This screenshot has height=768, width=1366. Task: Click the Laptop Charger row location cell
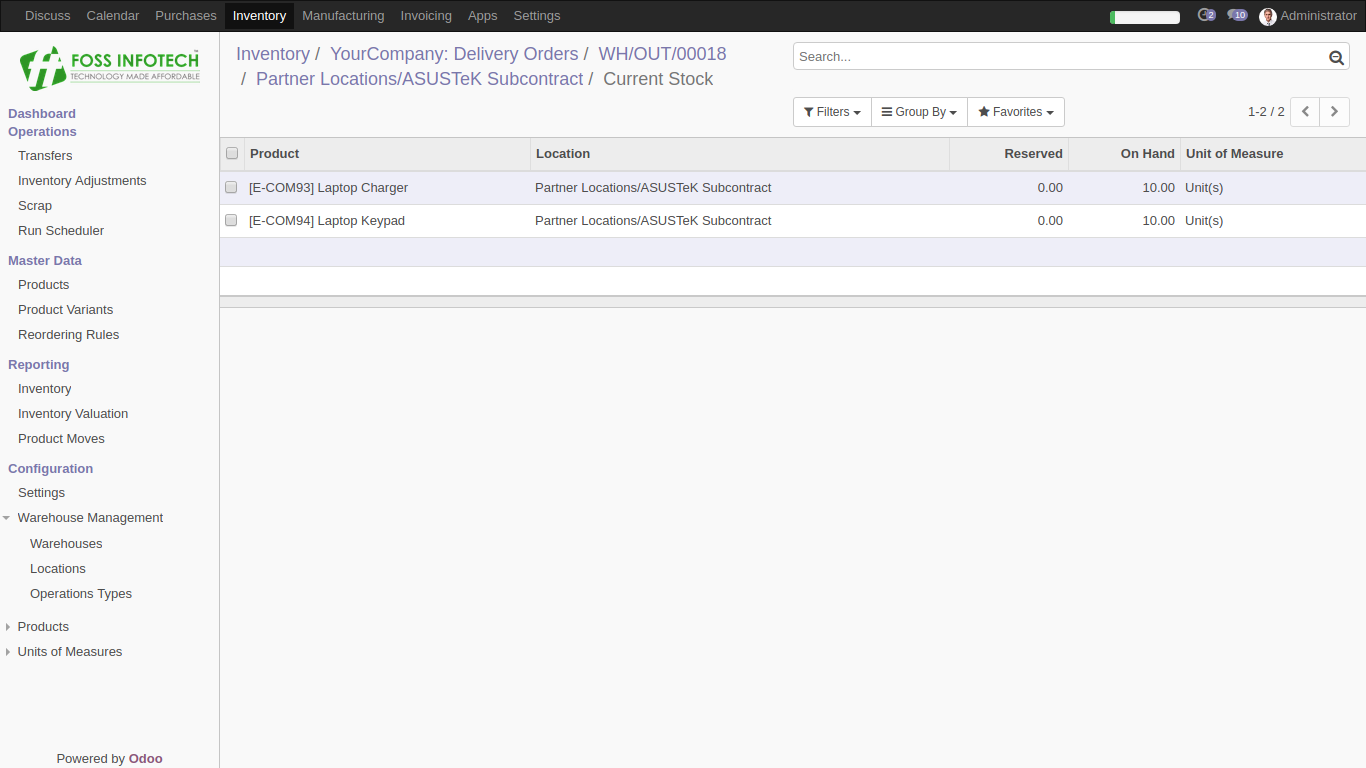pos(653,188)
